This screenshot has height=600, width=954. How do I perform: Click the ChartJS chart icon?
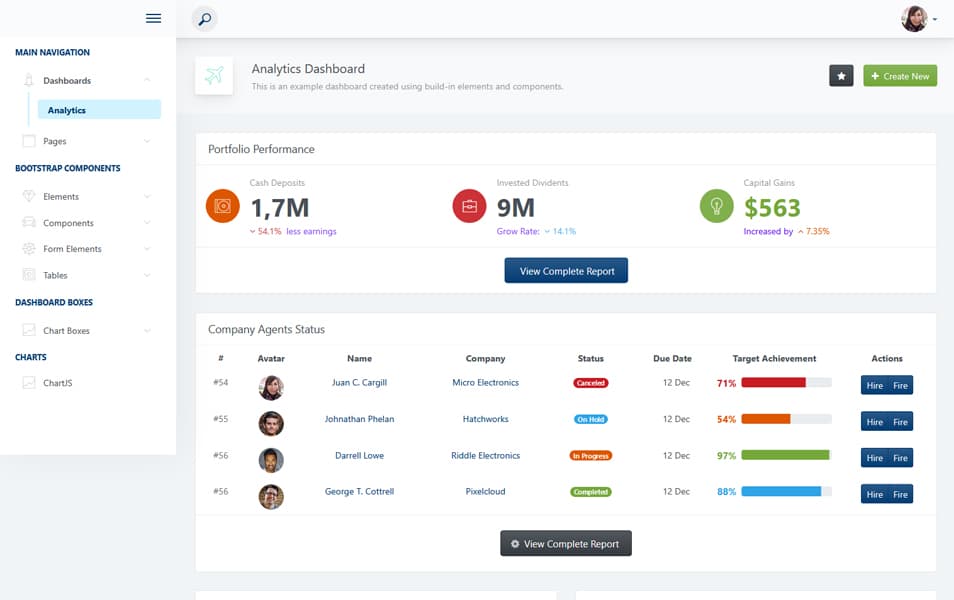coord(30,382)
